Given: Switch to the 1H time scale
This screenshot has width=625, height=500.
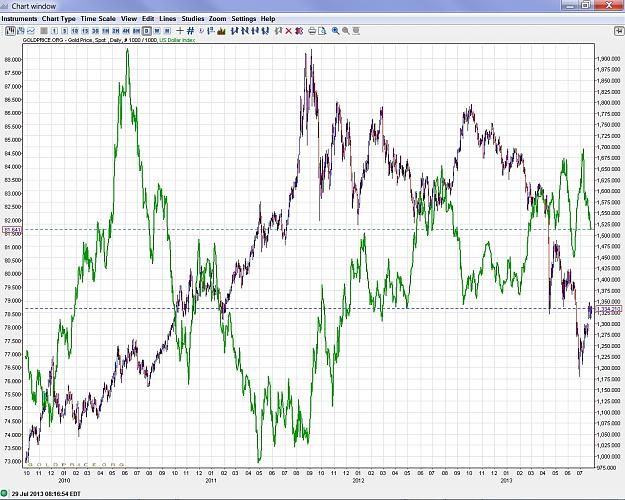Looking at the screenshot, I should [106, 31].
